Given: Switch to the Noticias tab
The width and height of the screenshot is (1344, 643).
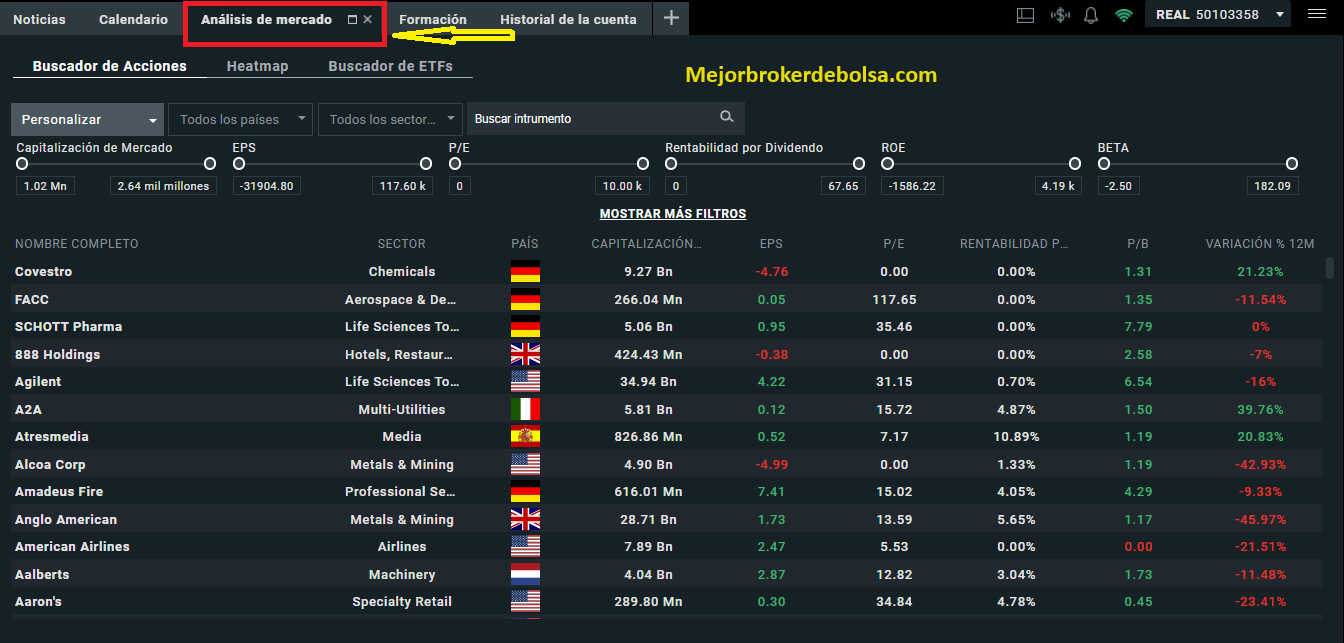Looking at the screenshot, I should [x=40, y=19].
